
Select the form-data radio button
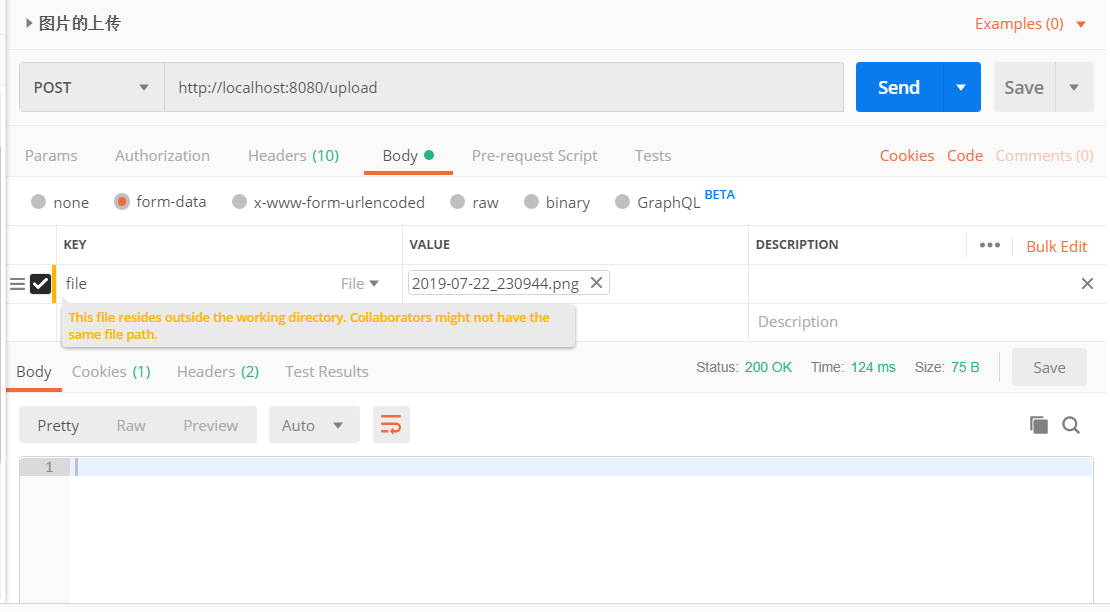pyautogui.click(x=122, y=202)
